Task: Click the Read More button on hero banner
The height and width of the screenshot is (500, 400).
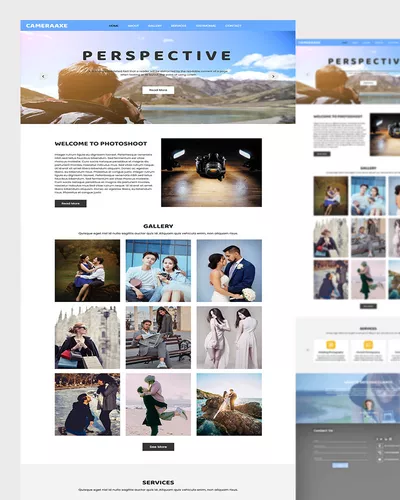Action: (x=158, y=90)
